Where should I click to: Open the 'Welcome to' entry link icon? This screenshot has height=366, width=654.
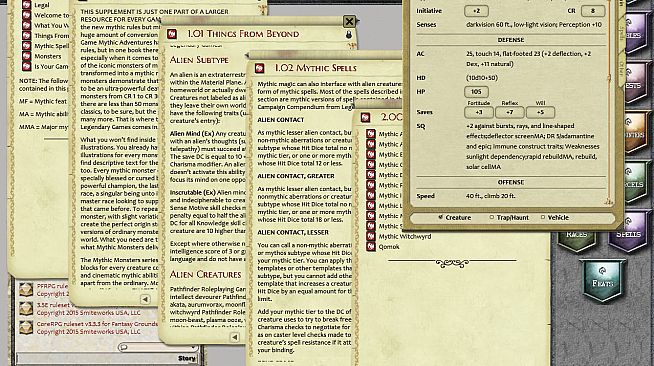[26, 15]
